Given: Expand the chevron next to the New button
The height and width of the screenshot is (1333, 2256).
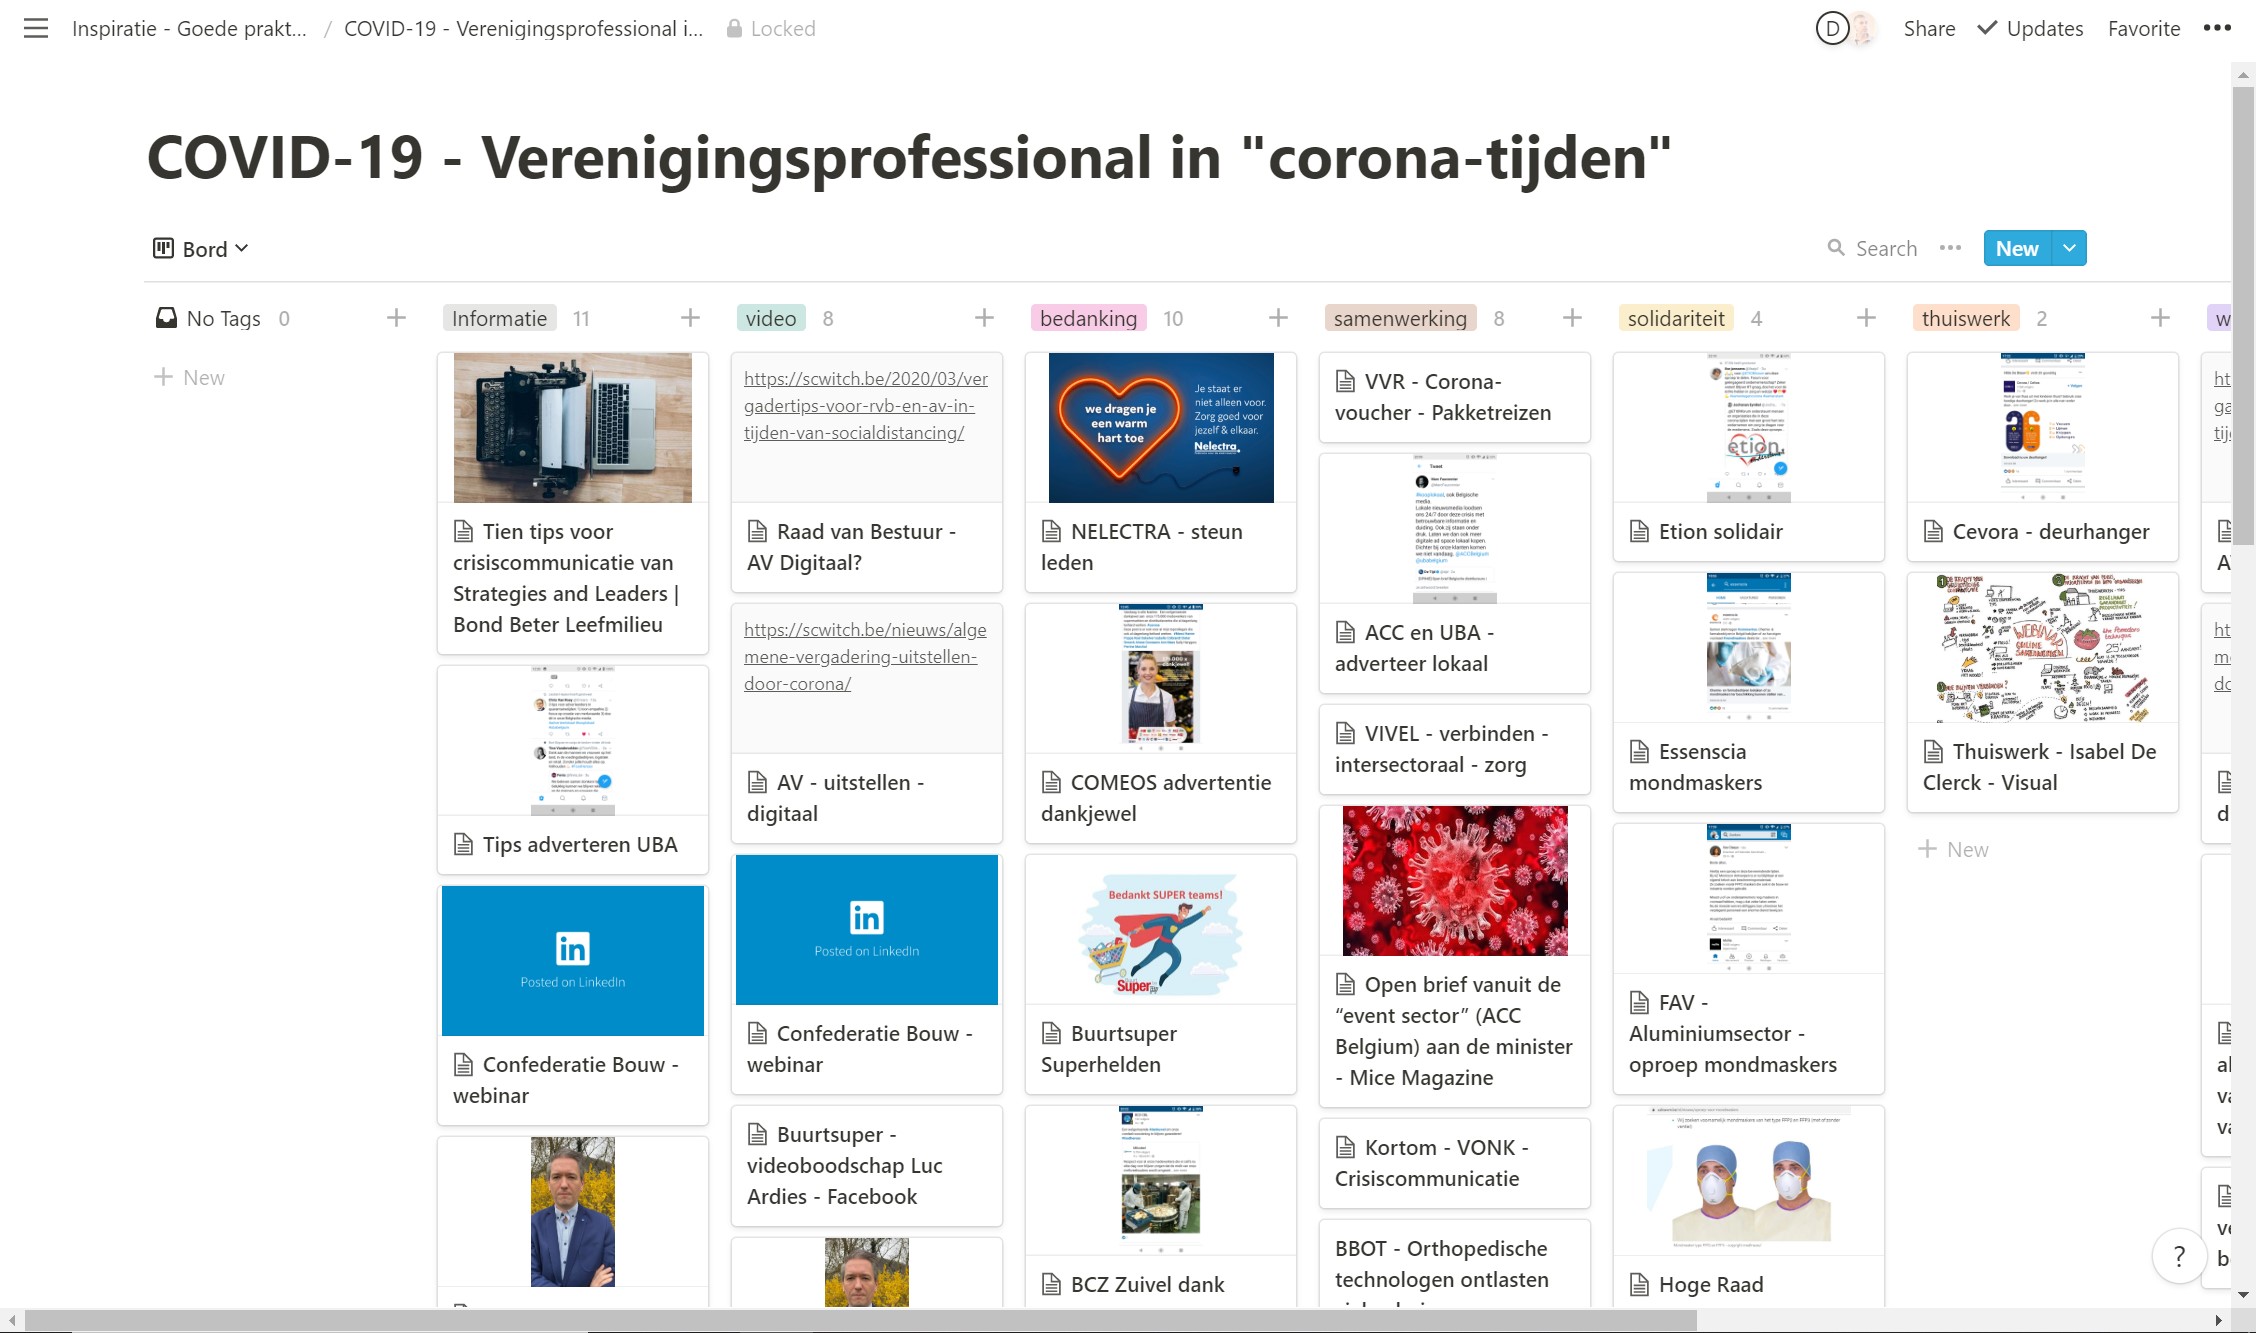Looking at the screenshot, I should click(2067, 247).
